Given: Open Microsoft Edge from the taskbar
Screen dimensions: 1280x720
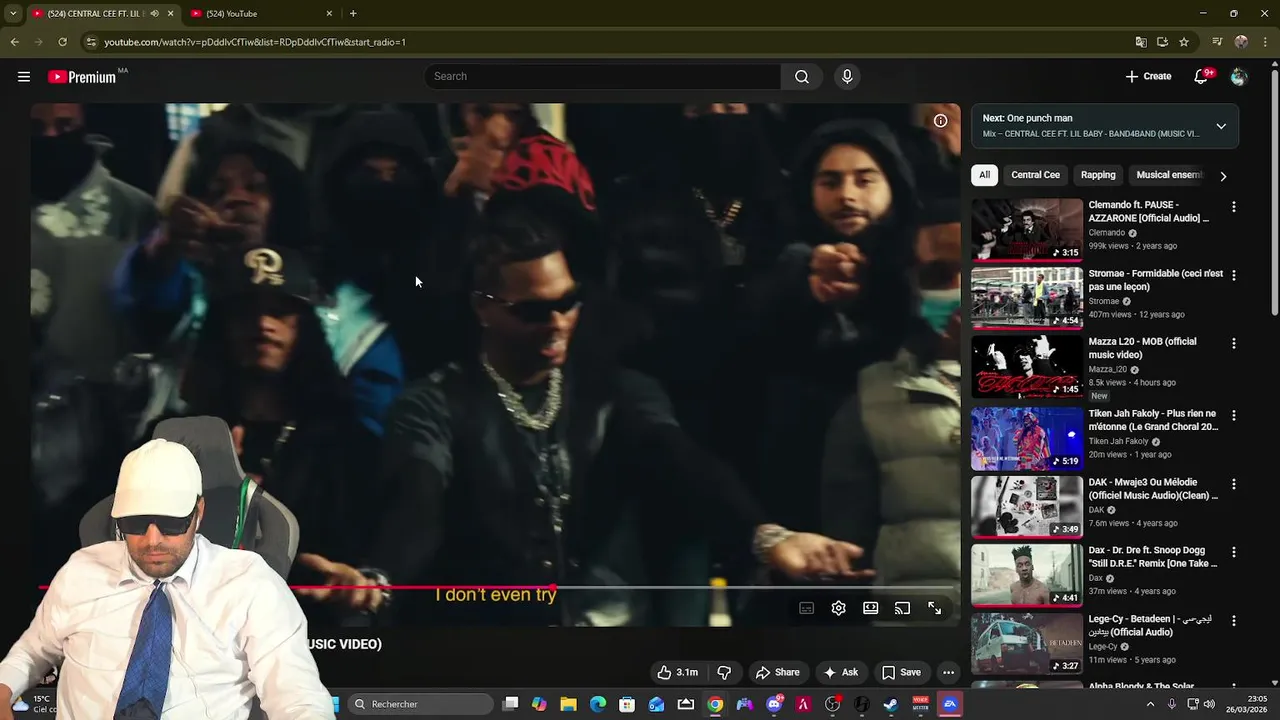Looking at the screenshot, I should [x=598, y=704].
